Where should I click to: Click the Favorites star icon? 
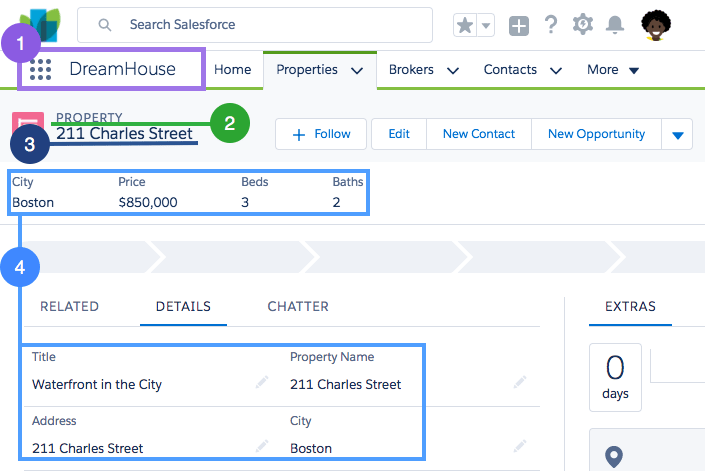tap(465, 25)
